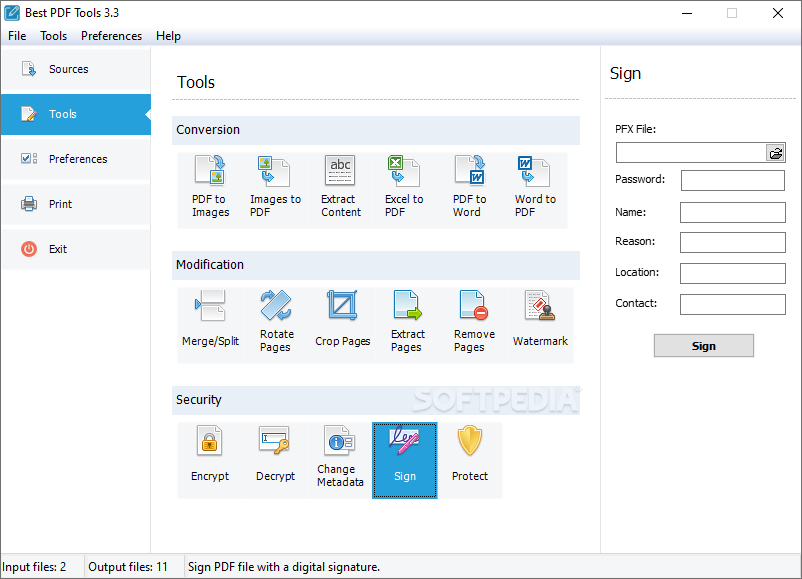Click the status message about digital signature
Viewport: 802px width, 579px height.
pos(284,567)
